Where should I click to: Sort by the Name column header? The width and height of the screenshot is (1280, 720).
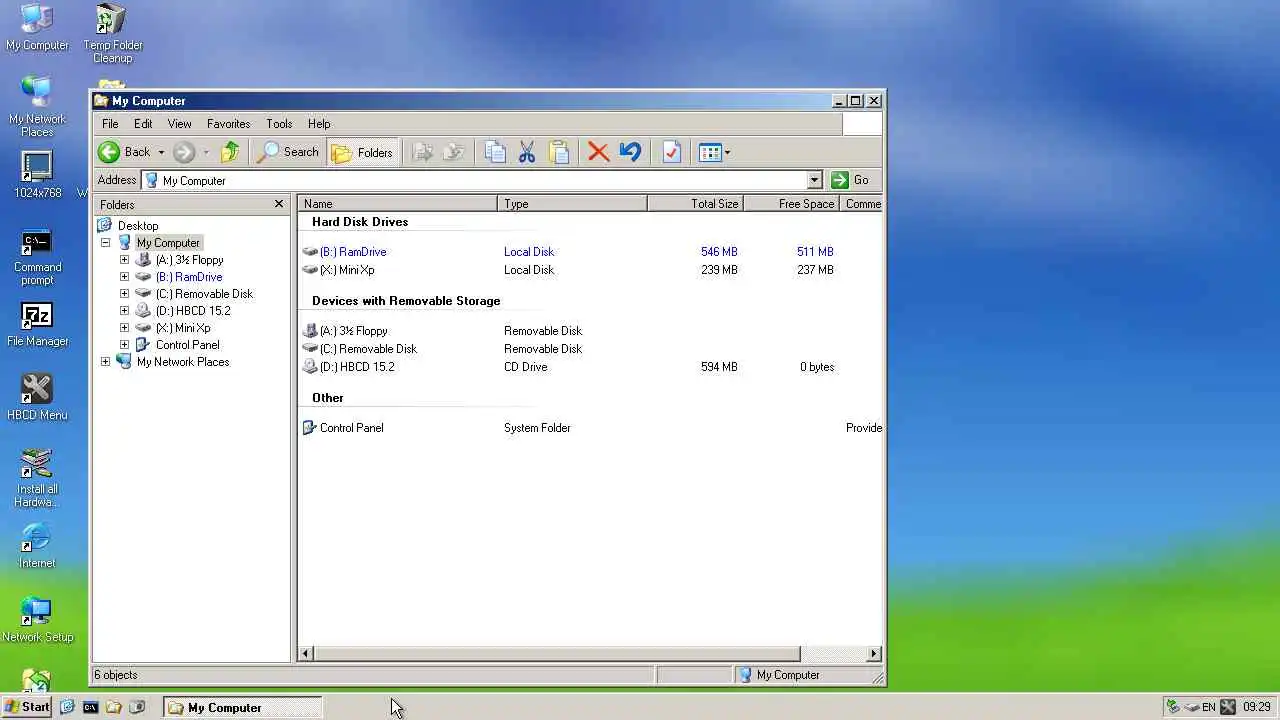point(398,204)
